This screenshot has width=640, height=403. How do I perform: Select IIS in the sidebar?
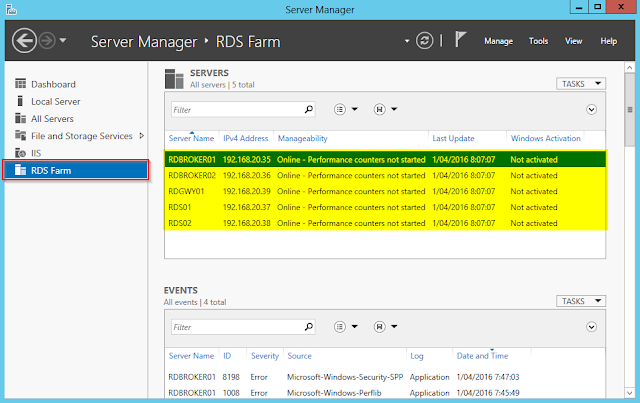pos(36,153)
